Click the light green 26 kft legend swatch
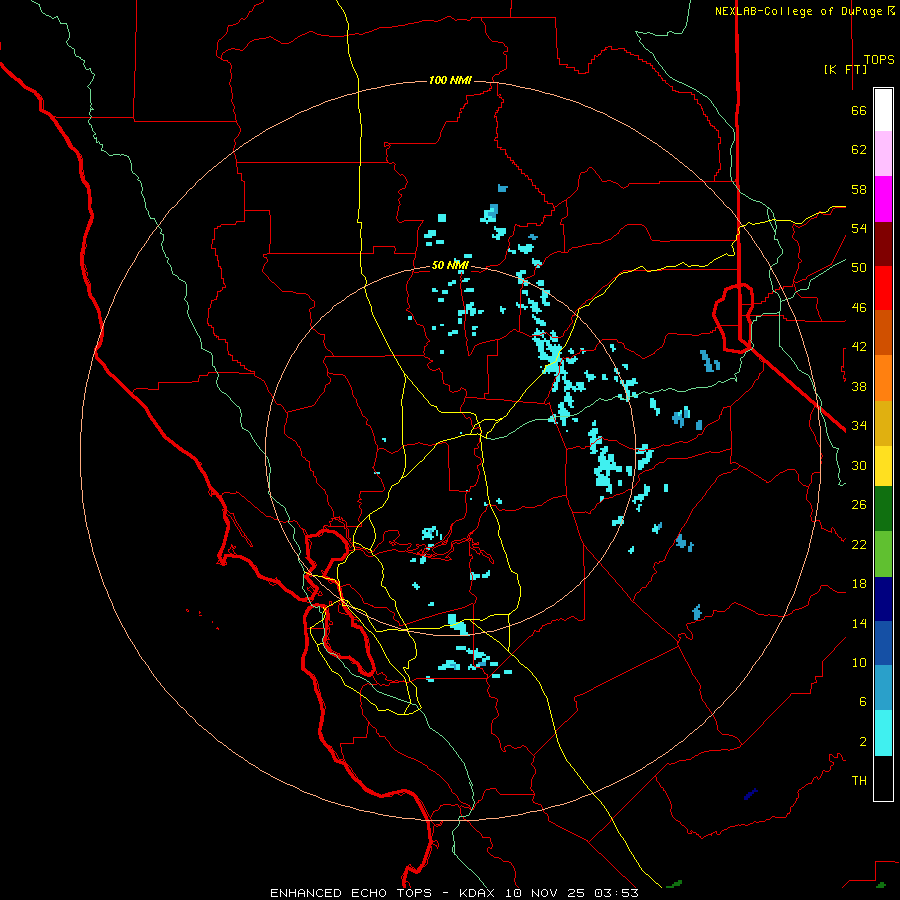Screen dimensions: 900x900 pos(883,554)
